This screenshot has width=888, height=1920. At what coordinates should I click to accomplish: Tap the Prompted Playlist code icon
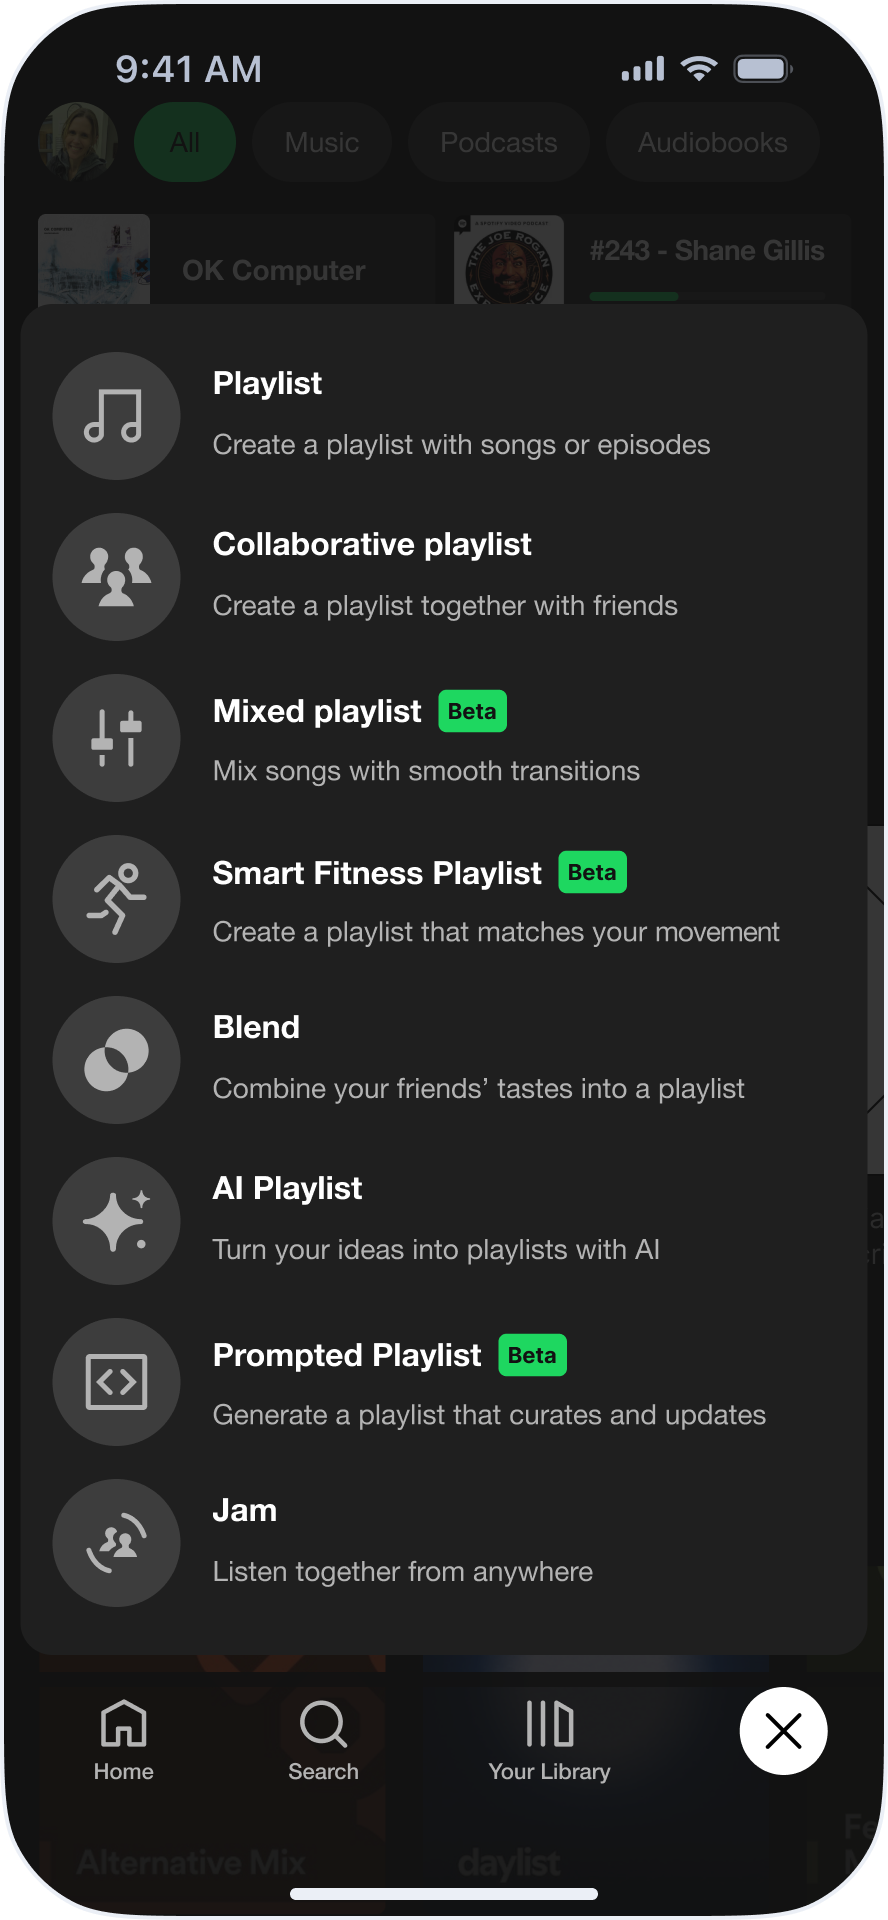116,1382
